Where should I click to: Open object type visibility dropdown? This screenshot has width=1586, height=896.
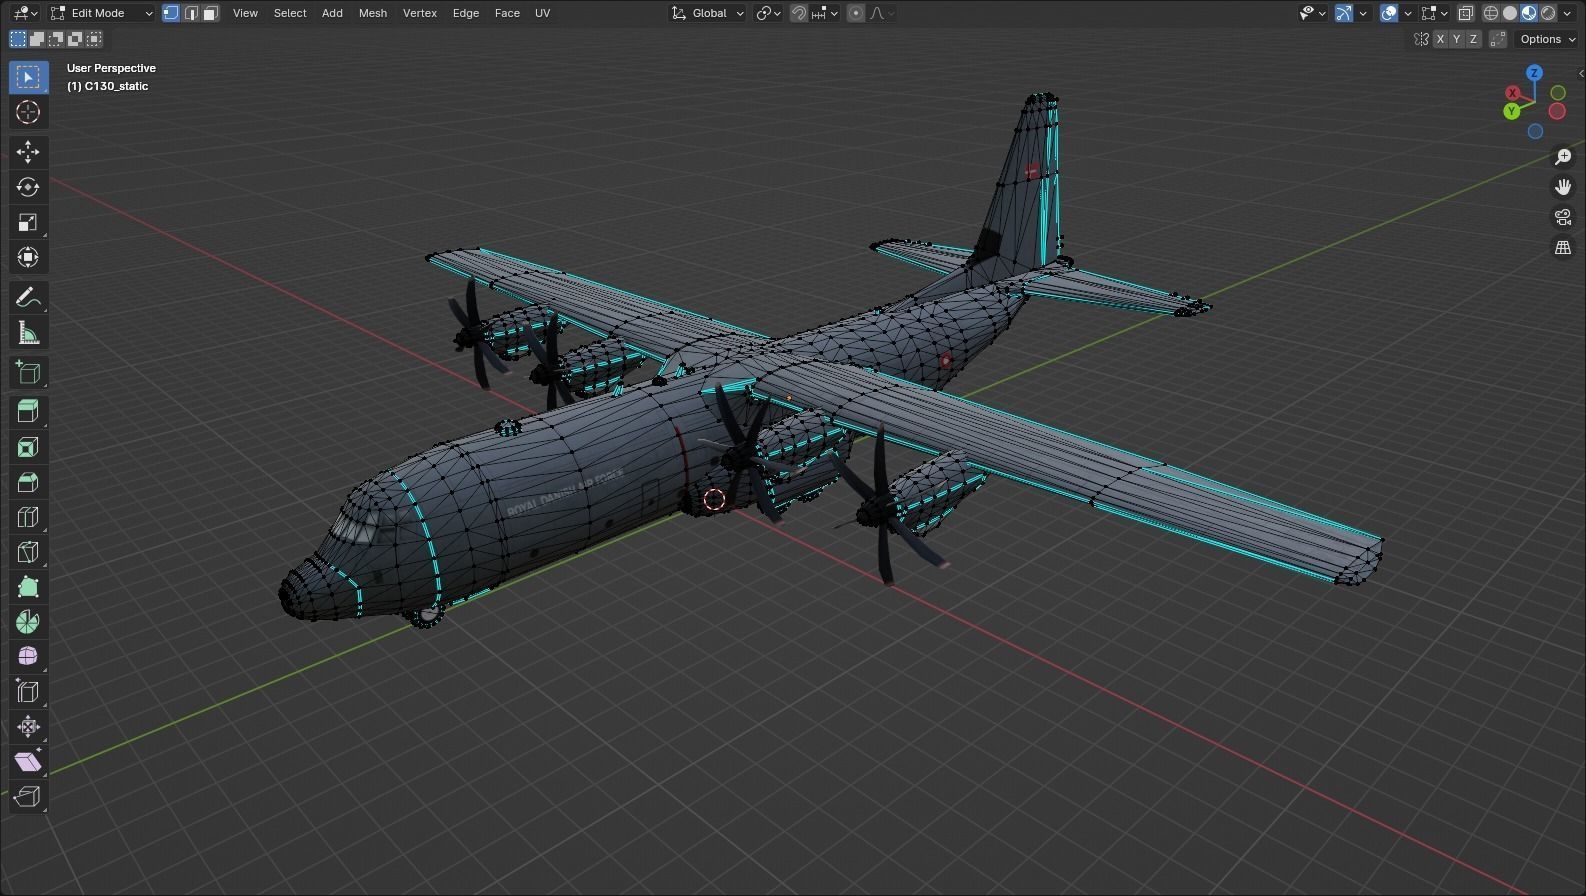pos(1312,13)
